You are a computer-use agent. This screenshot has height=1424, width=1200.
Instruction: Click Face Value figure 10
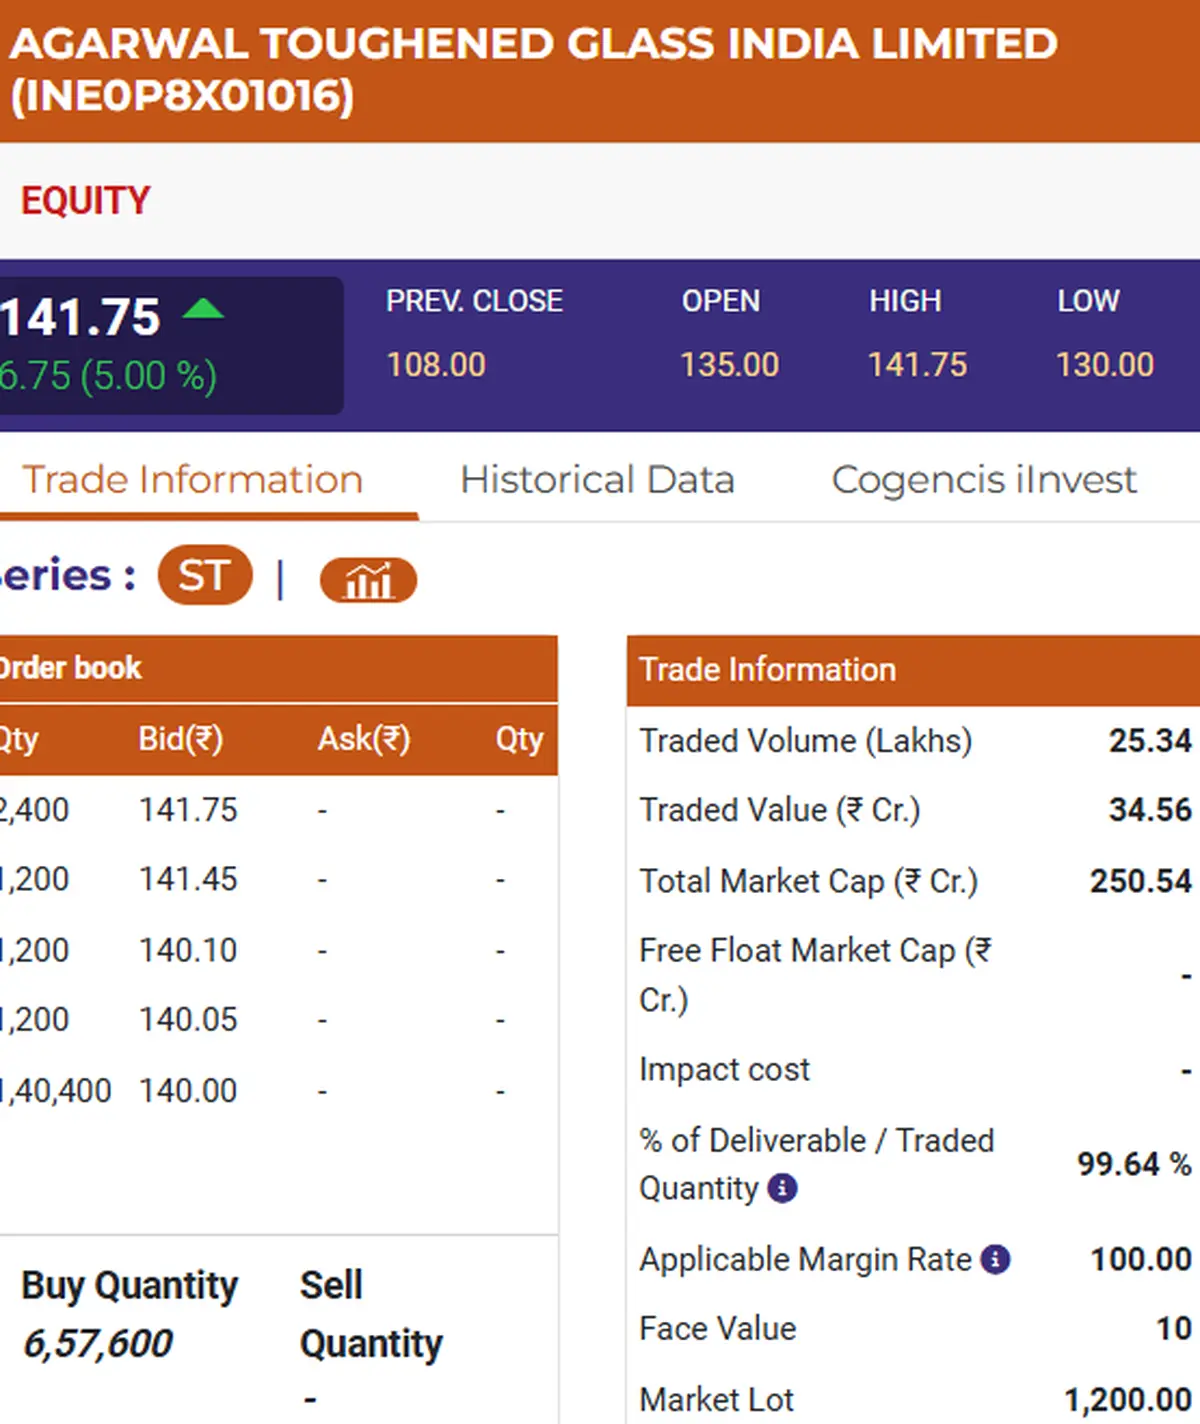click(x=1174, y=1329)
